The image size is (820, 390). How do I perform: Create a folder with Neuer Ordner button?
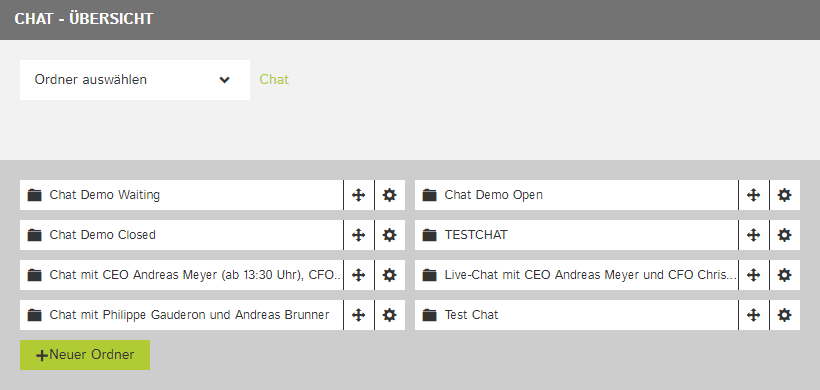point(85,355)
